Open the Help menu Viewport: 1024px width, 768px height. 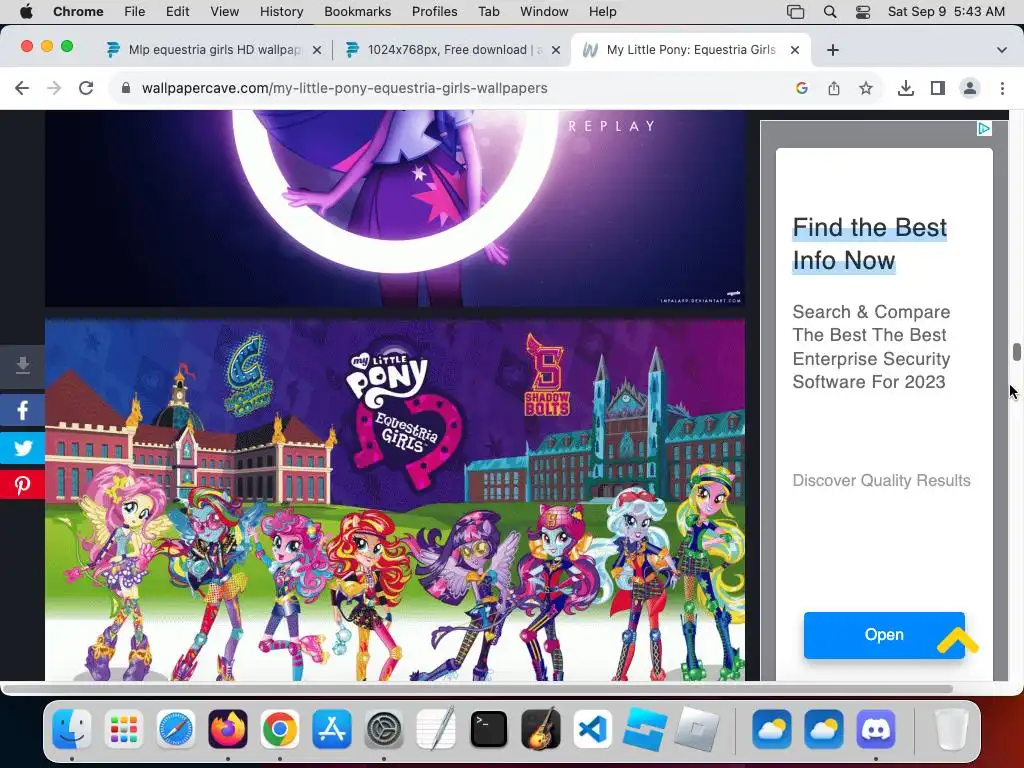[x=602, y=12]
